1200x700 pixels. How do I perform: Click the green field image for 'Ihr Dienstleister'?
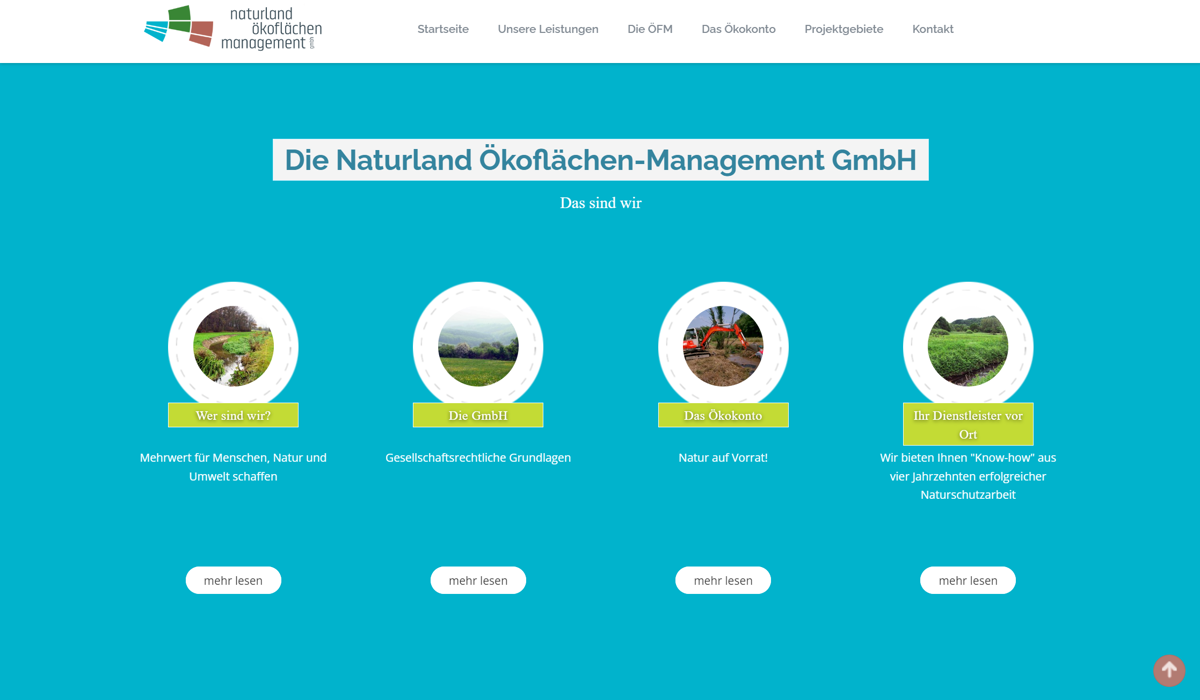pos(968,346)
